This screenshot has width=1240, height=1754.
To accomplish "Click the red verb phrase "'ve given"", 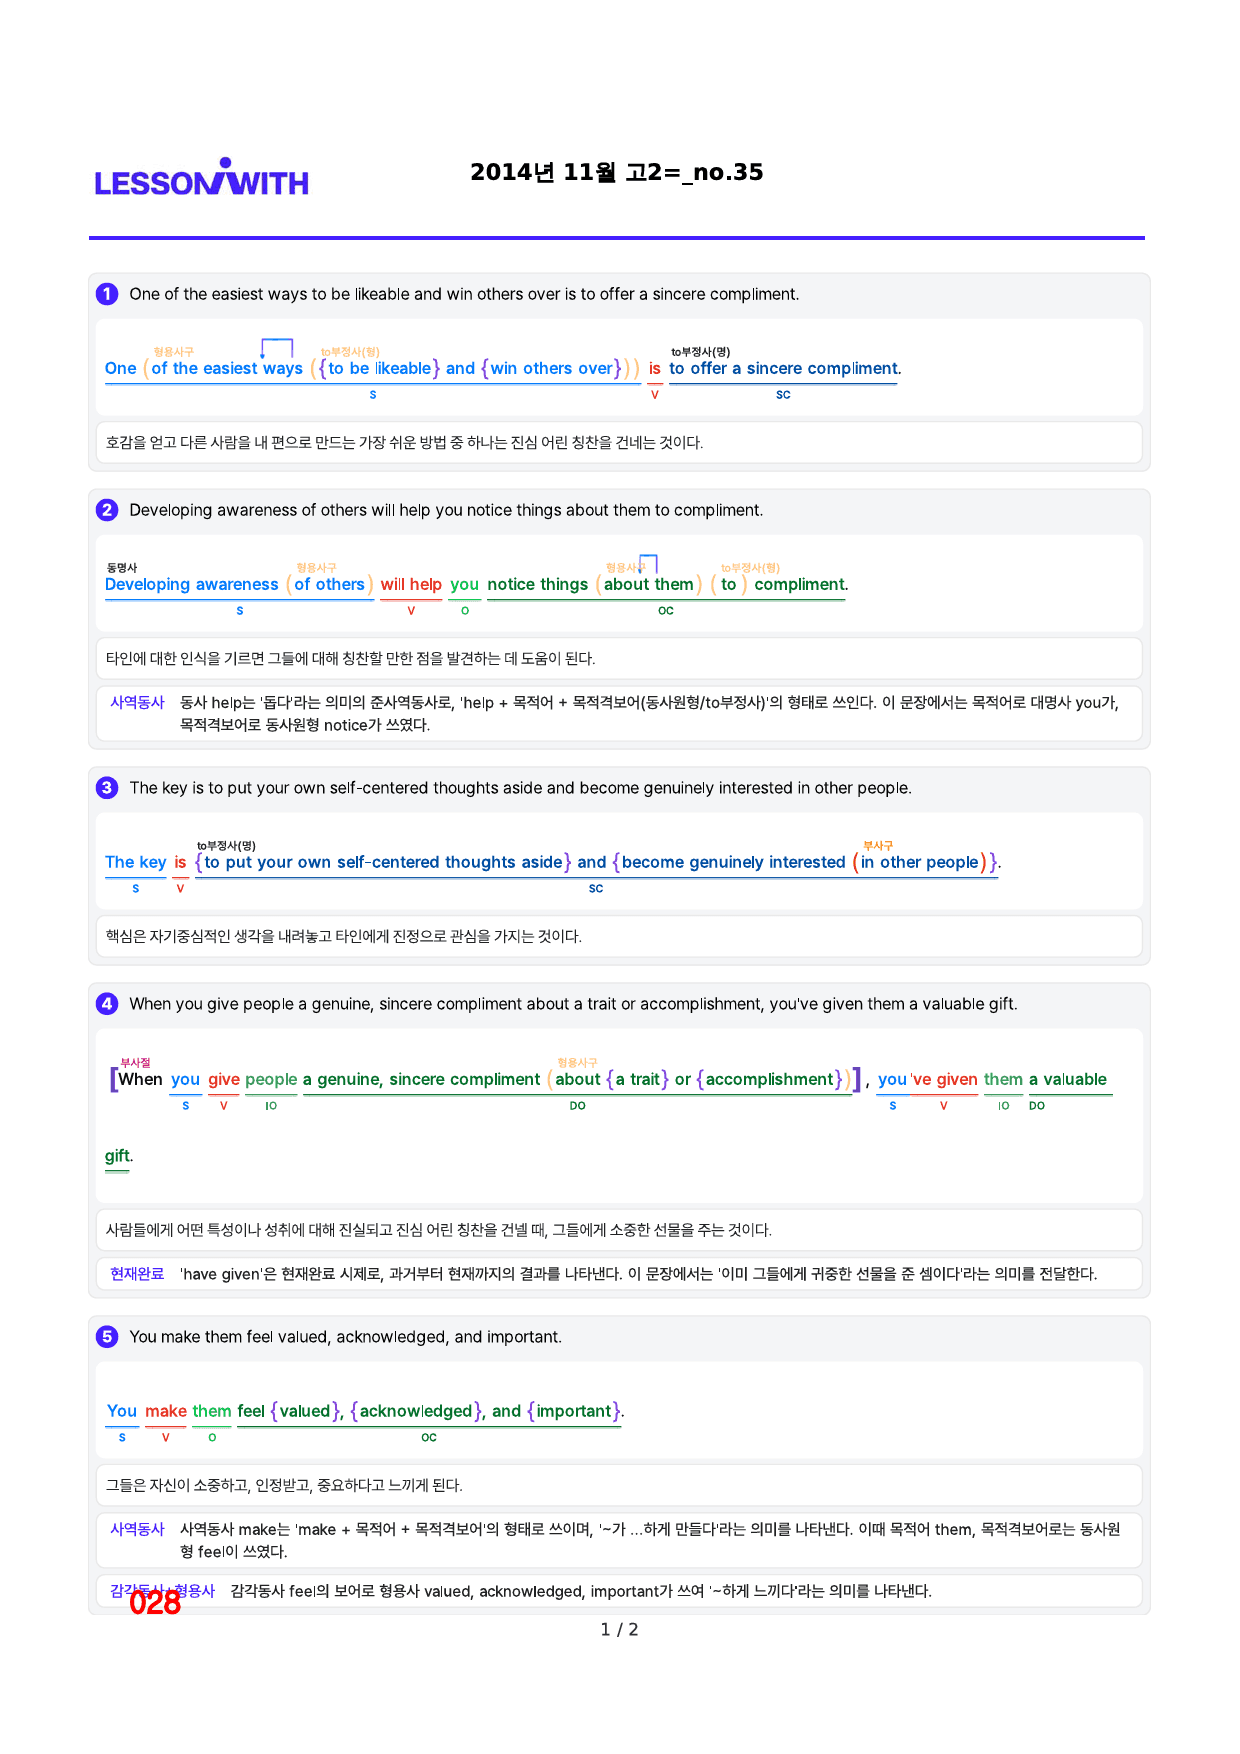I will (944, 1079).
